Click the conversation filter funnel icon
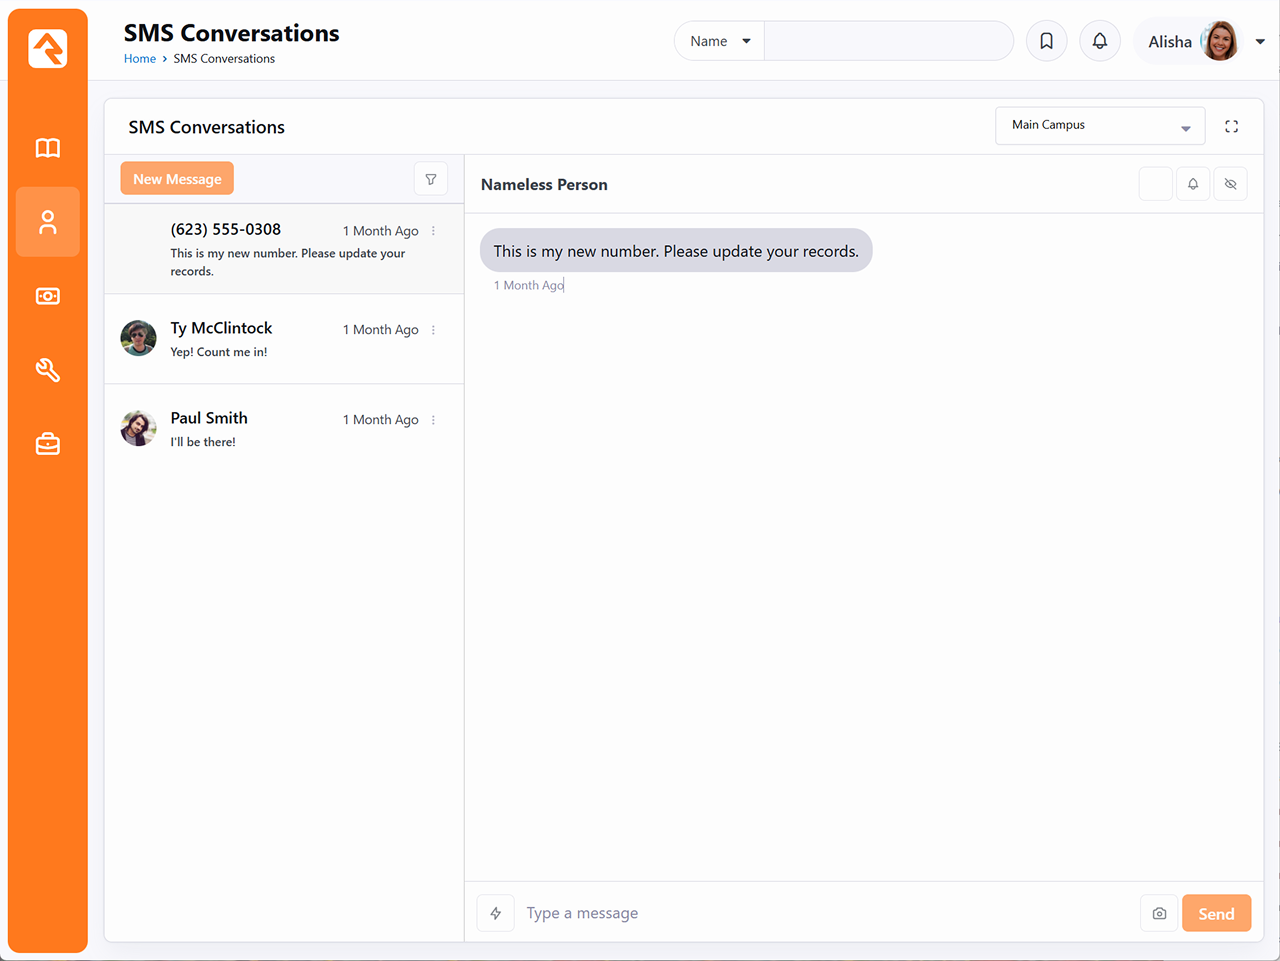 (x=431, y=180)
